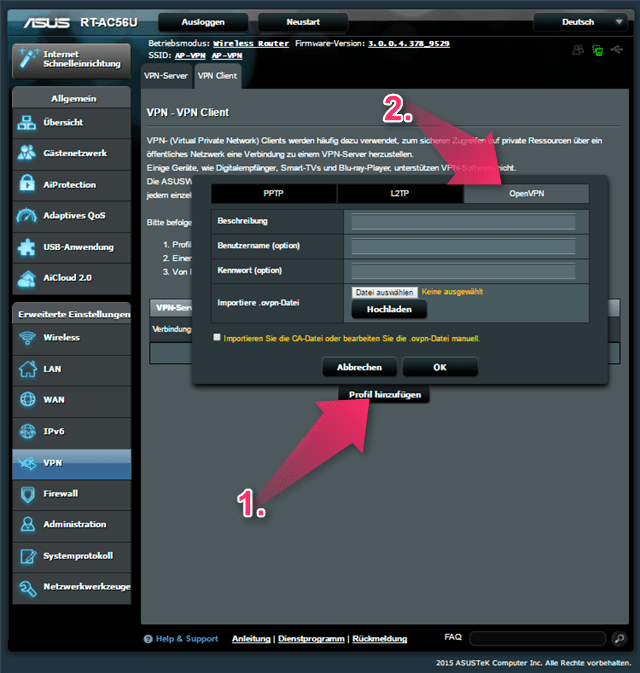The width and height of the screenshot is (640, 673).
Task: Open the Firewall shield icon
Action: tap(28, 494)
